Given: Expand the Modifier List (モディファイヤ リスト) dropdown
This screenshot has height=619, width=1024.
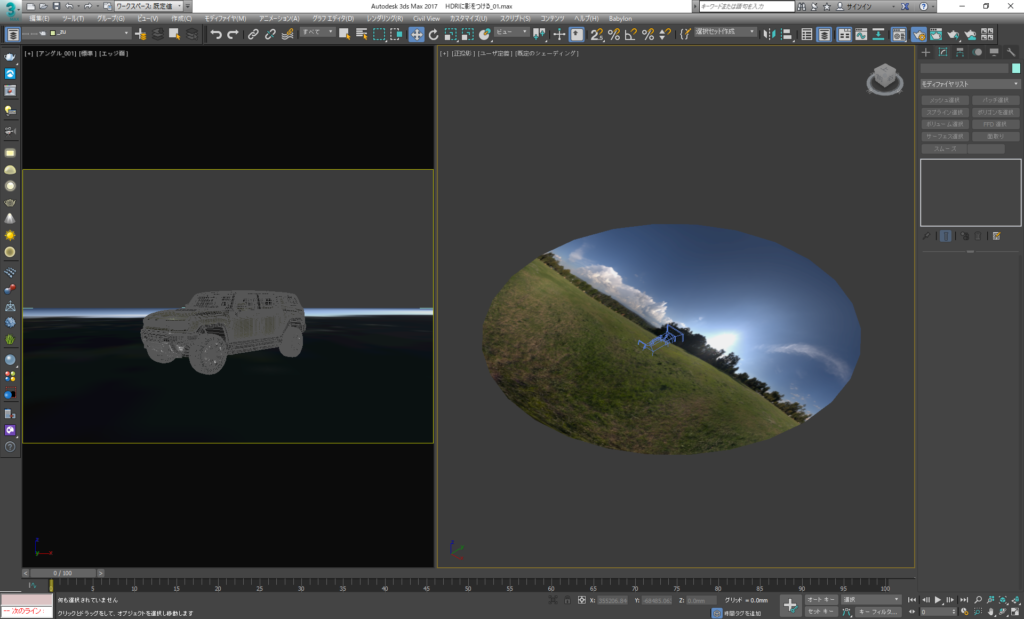Looking at the screenshot, I should click(x=969, y=84).
